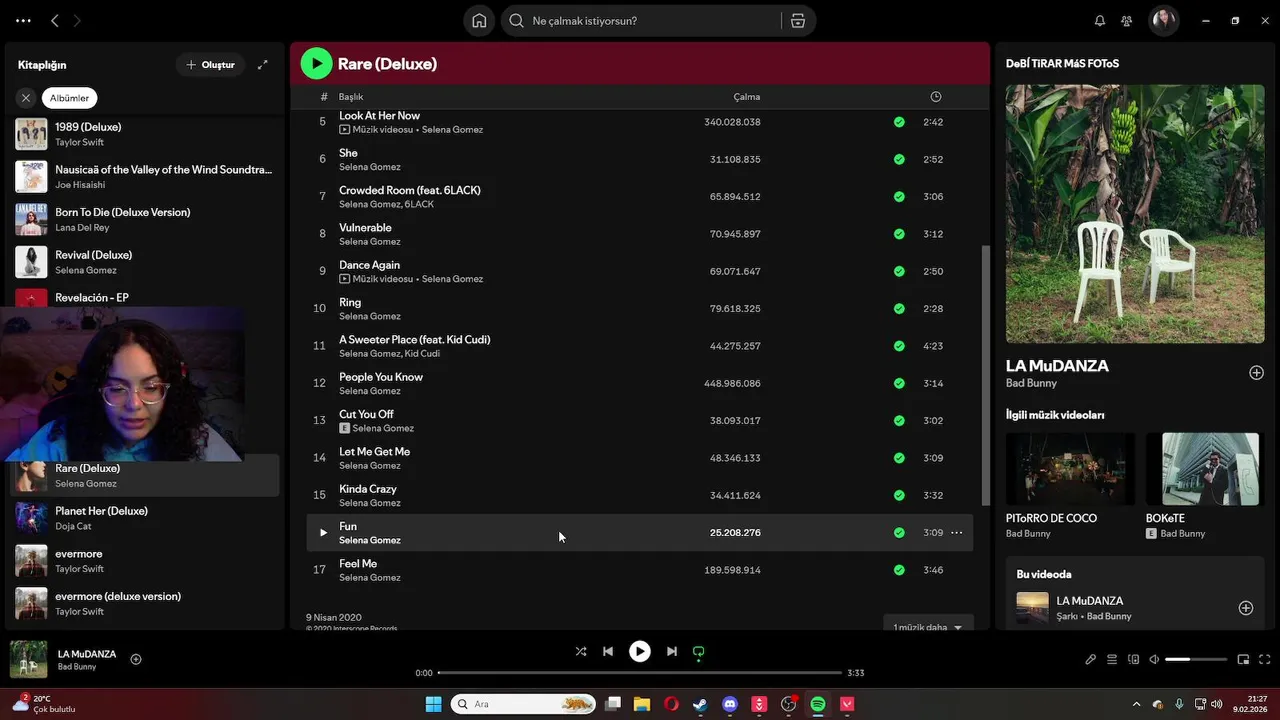Click the Oluştur create button
The image size is (1280, 720).
[x=211, y=65]
